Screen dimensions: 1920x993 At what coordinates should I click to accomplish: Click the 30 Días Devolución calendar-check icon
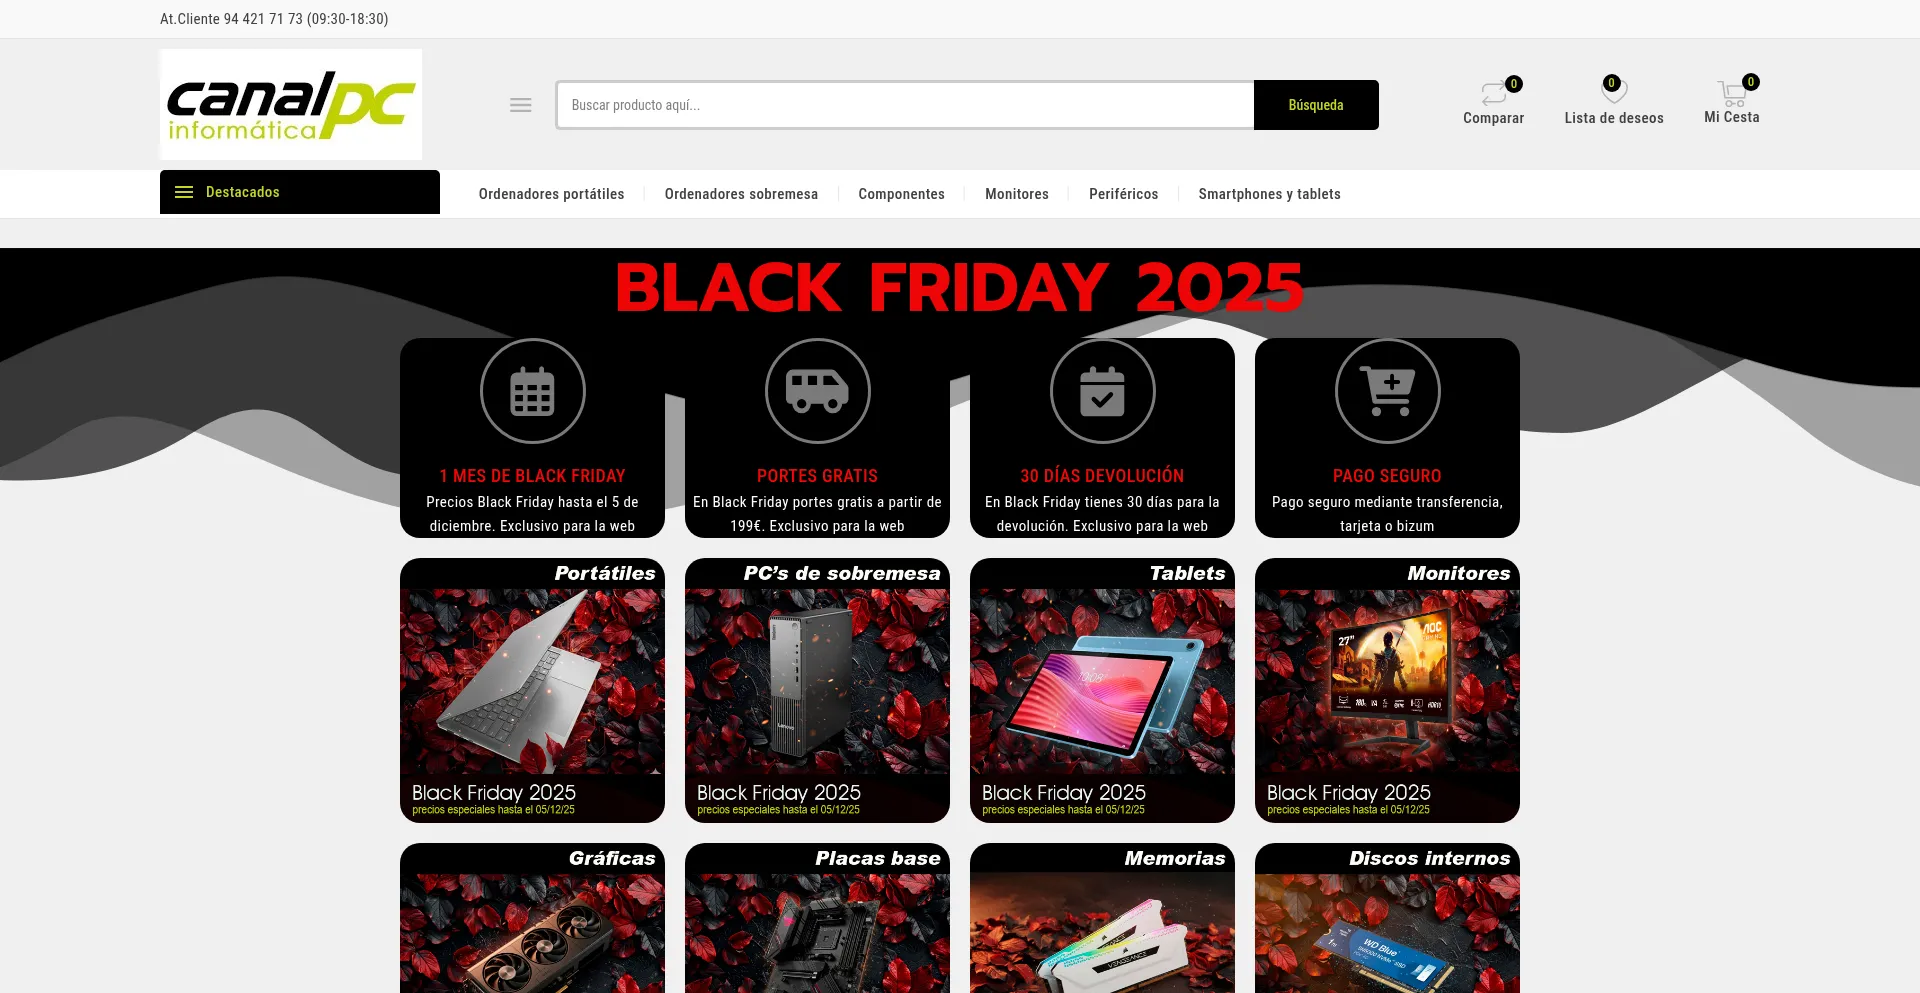(1102, 391)
